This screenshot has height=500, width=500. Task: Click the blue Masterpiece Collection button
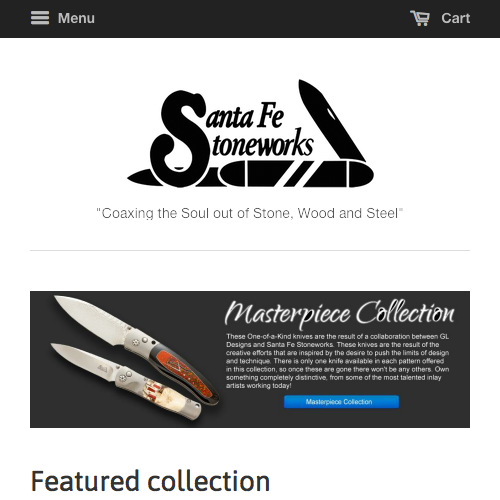coord(341,402)
